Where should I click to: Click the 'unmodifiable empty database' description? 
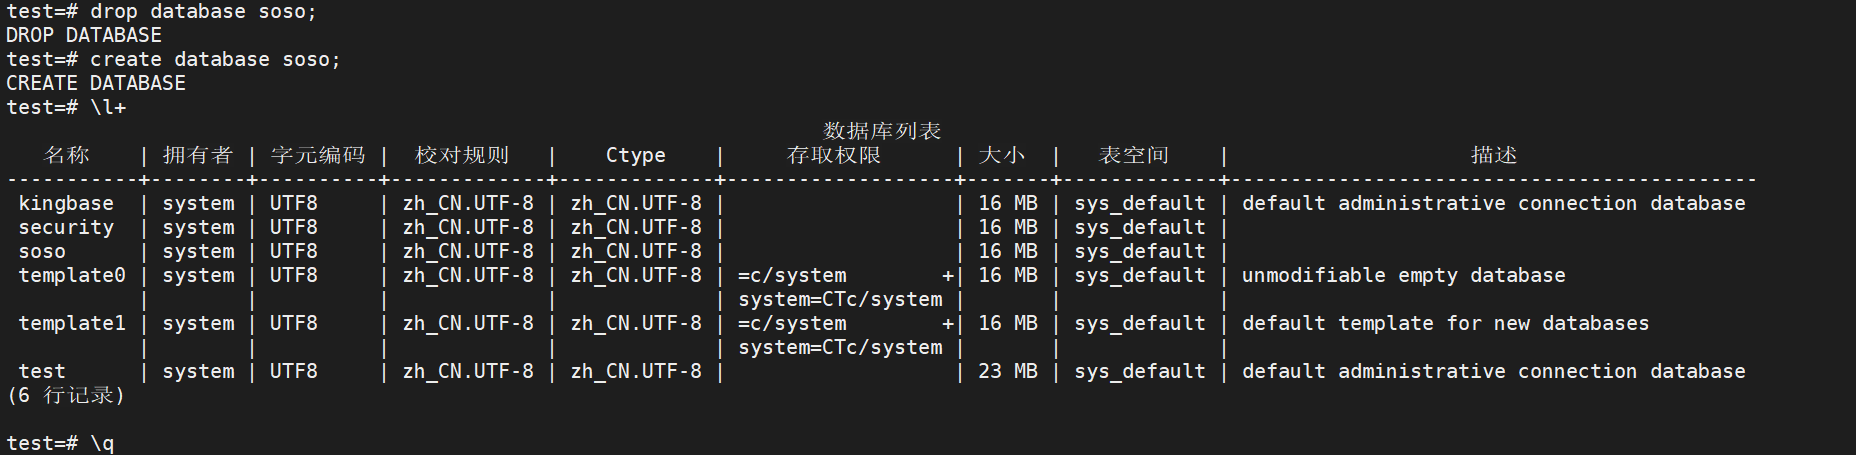[1403, 275]
